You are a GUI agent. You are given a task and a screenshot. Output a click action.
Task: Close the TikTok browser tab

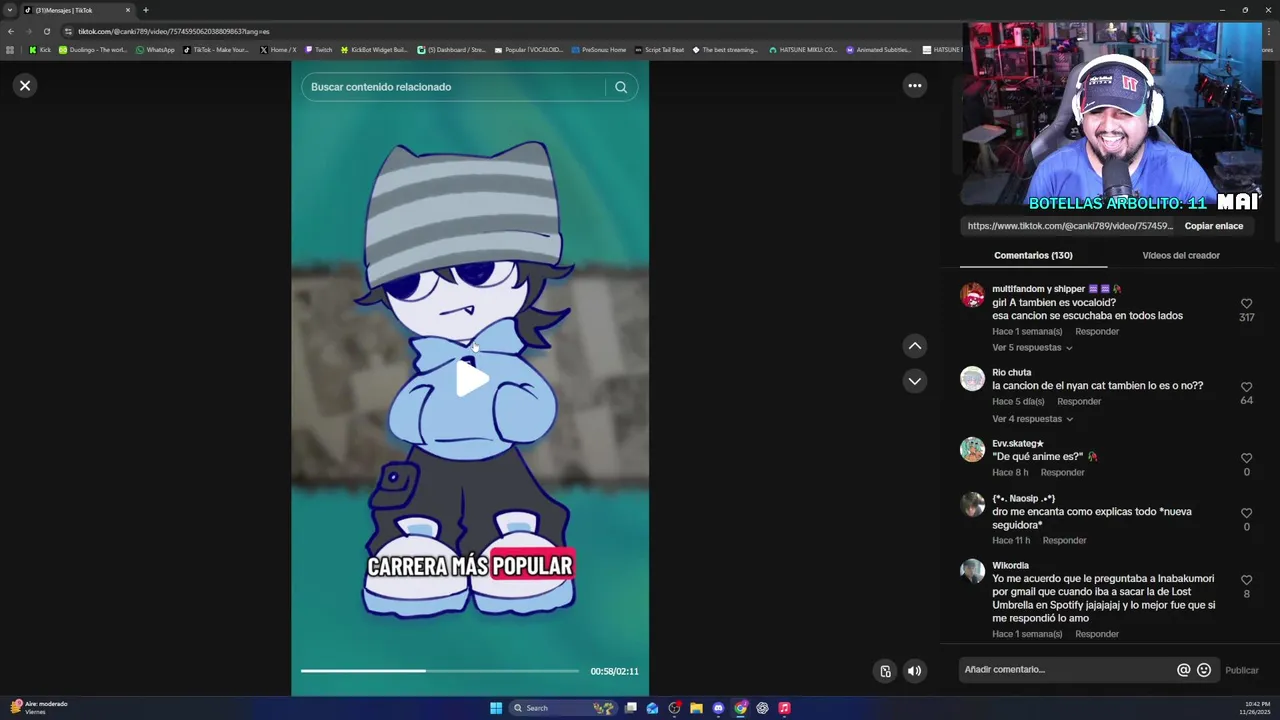[x=127, y=10]
